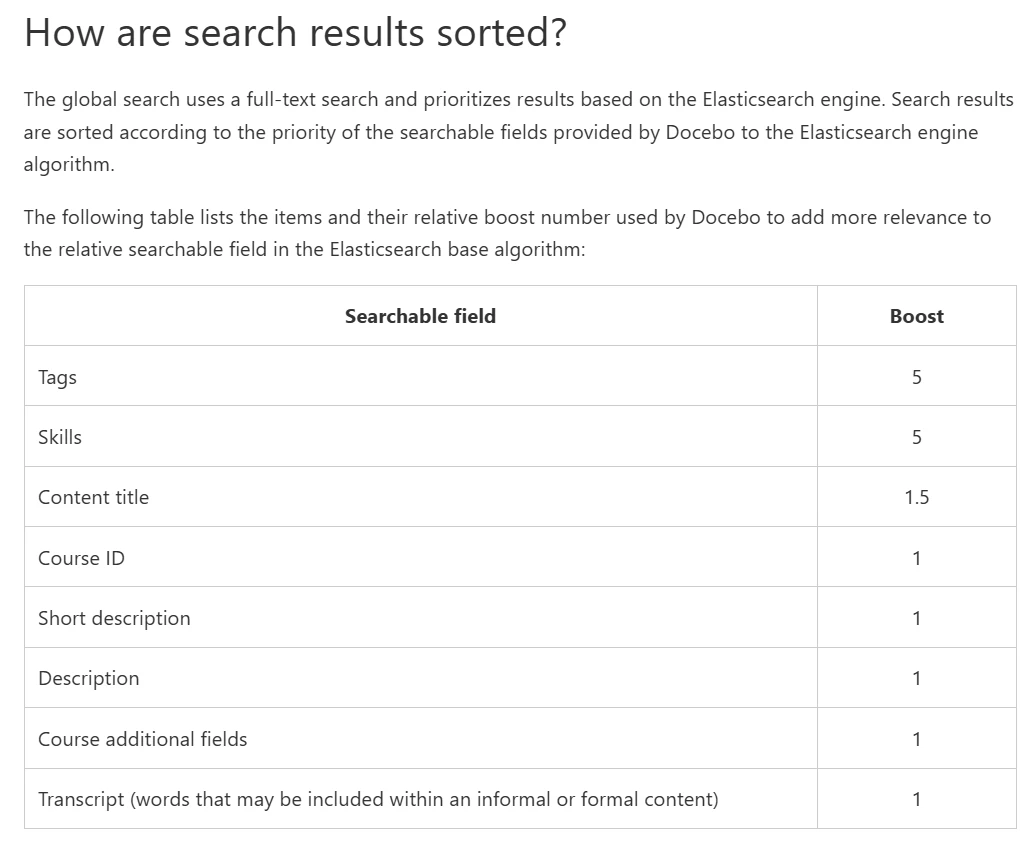Click the boost value for Course ID
Viewport: 1030px width, 841px height.
[916, 558]
